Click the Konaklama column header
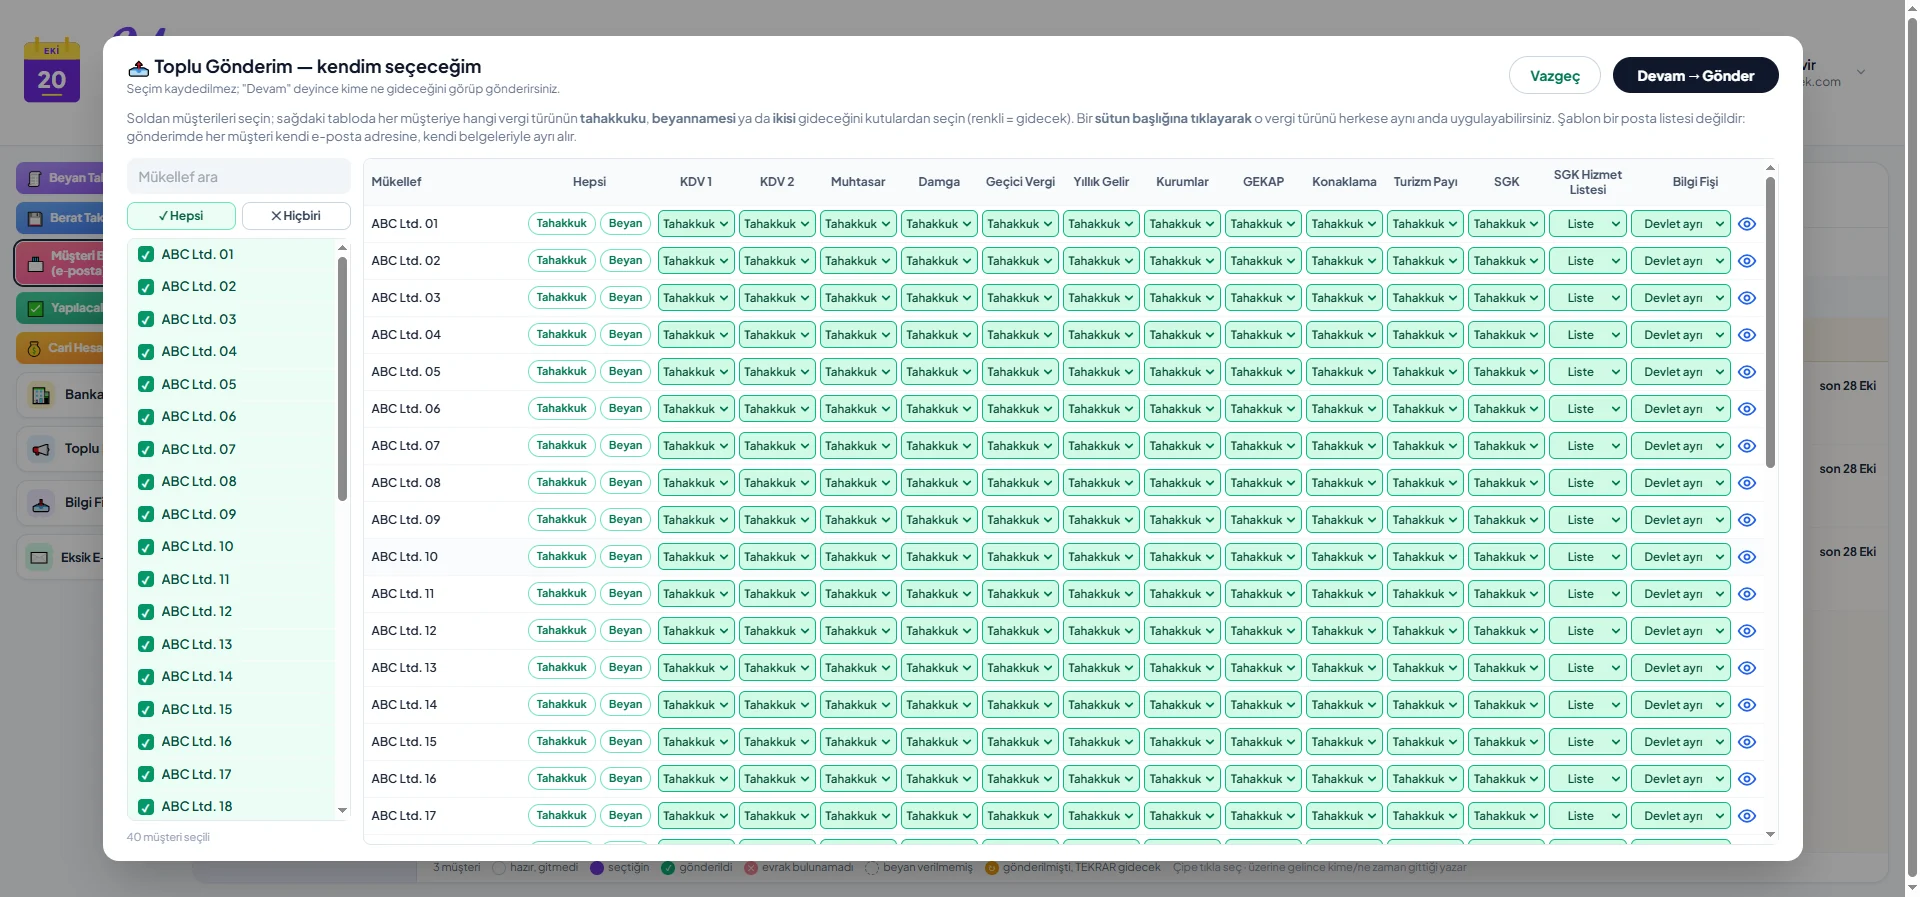Viewport: 1920px width, 897px height. click(x=1344, y=182)
